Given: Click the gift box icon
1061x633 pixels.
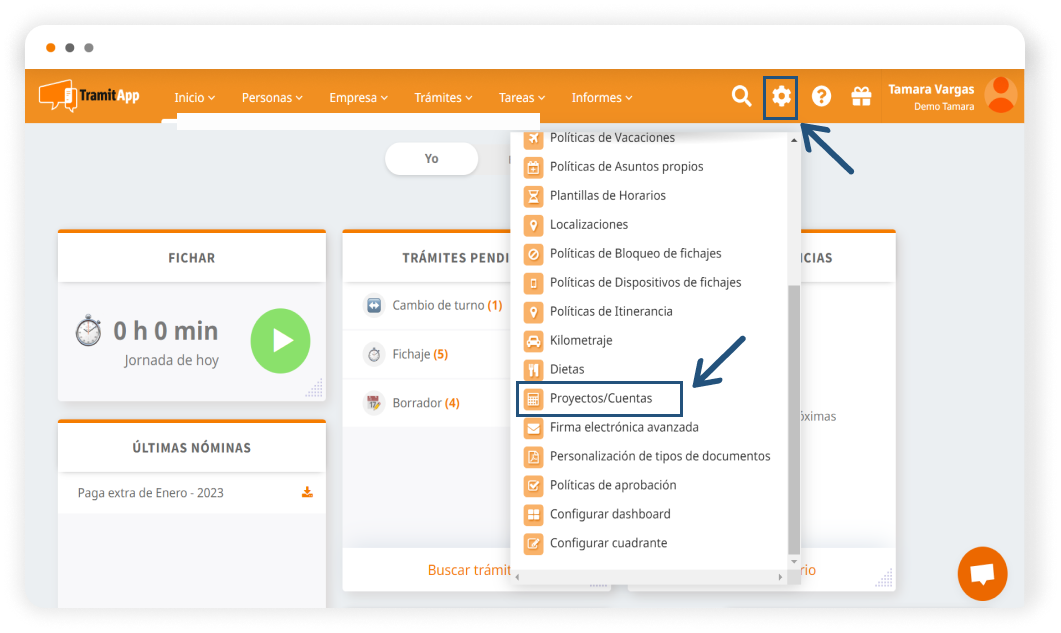Looking at the screenshot, I should pos(860,96).
